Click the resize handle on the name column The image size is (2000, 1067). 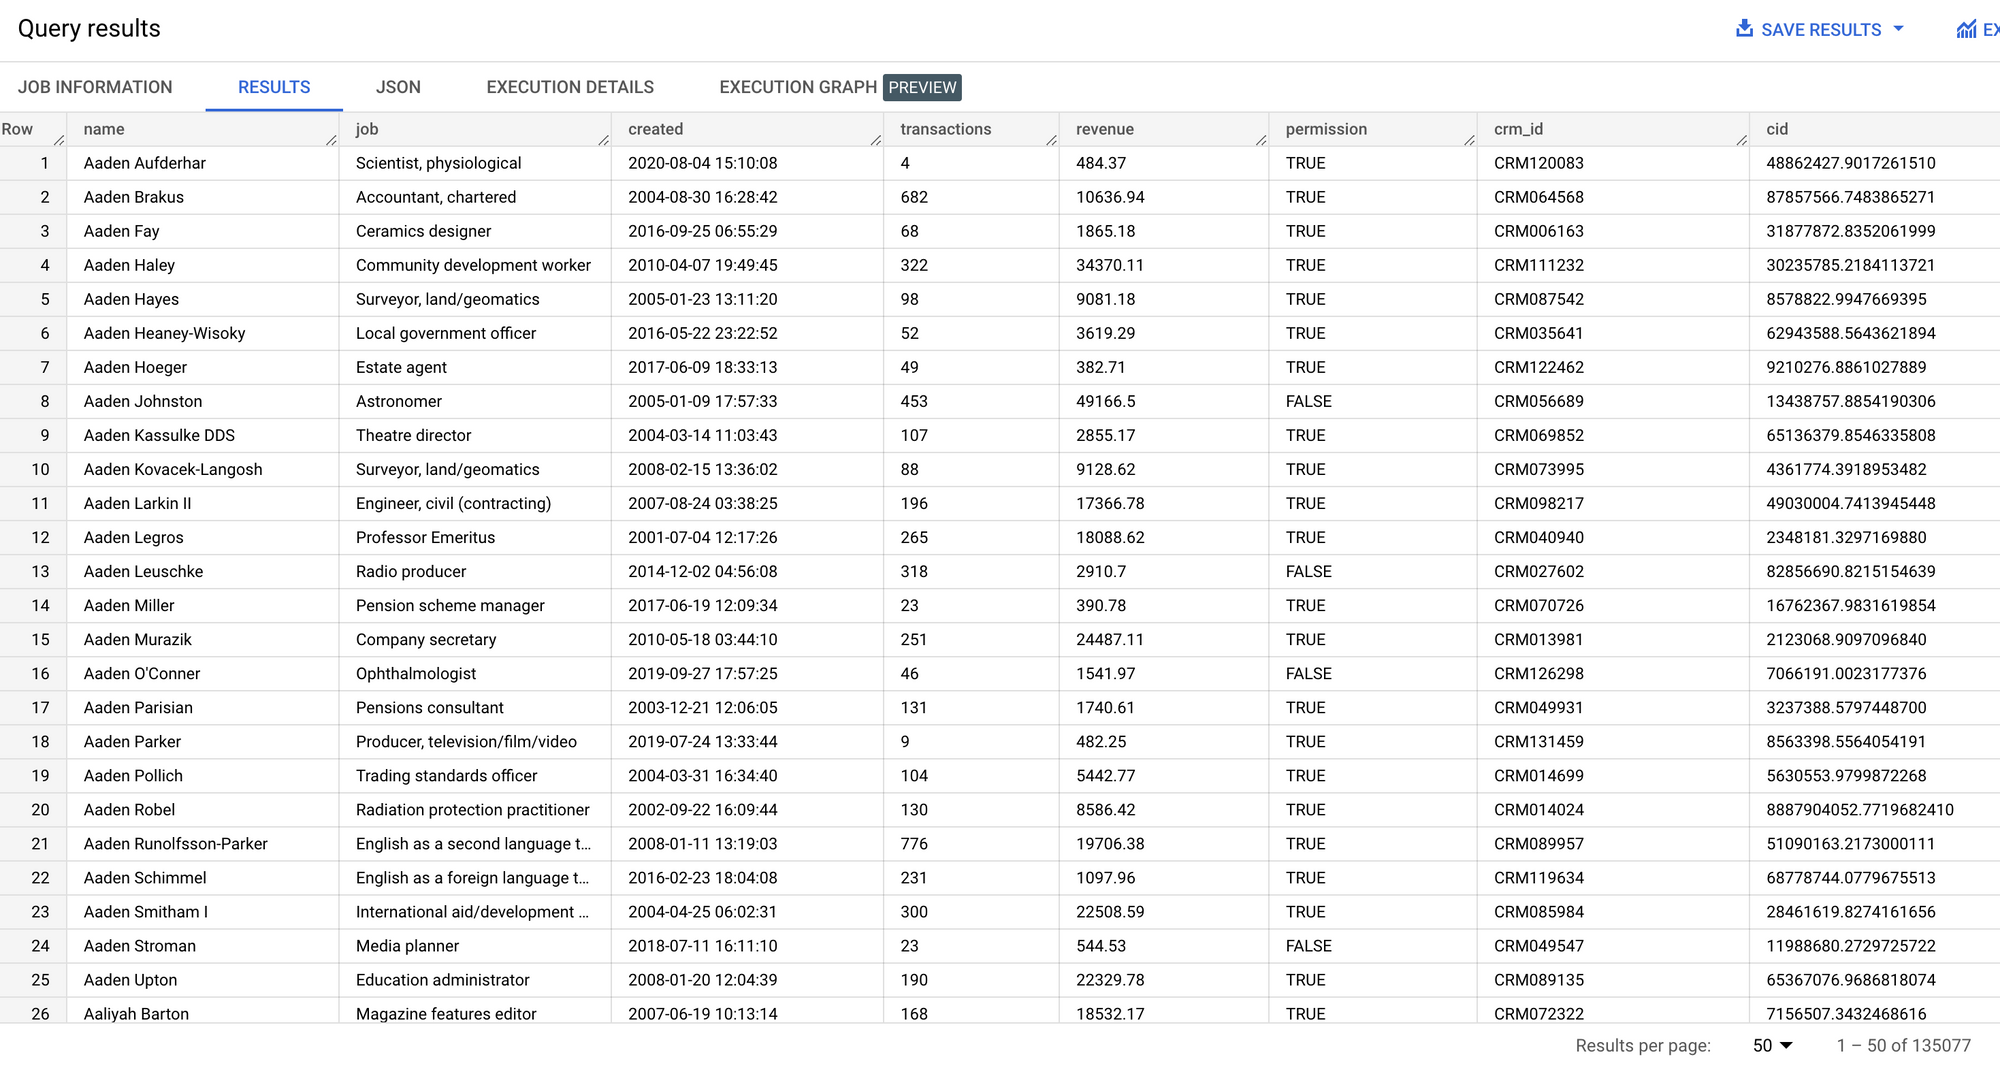(x=331, y=141)
